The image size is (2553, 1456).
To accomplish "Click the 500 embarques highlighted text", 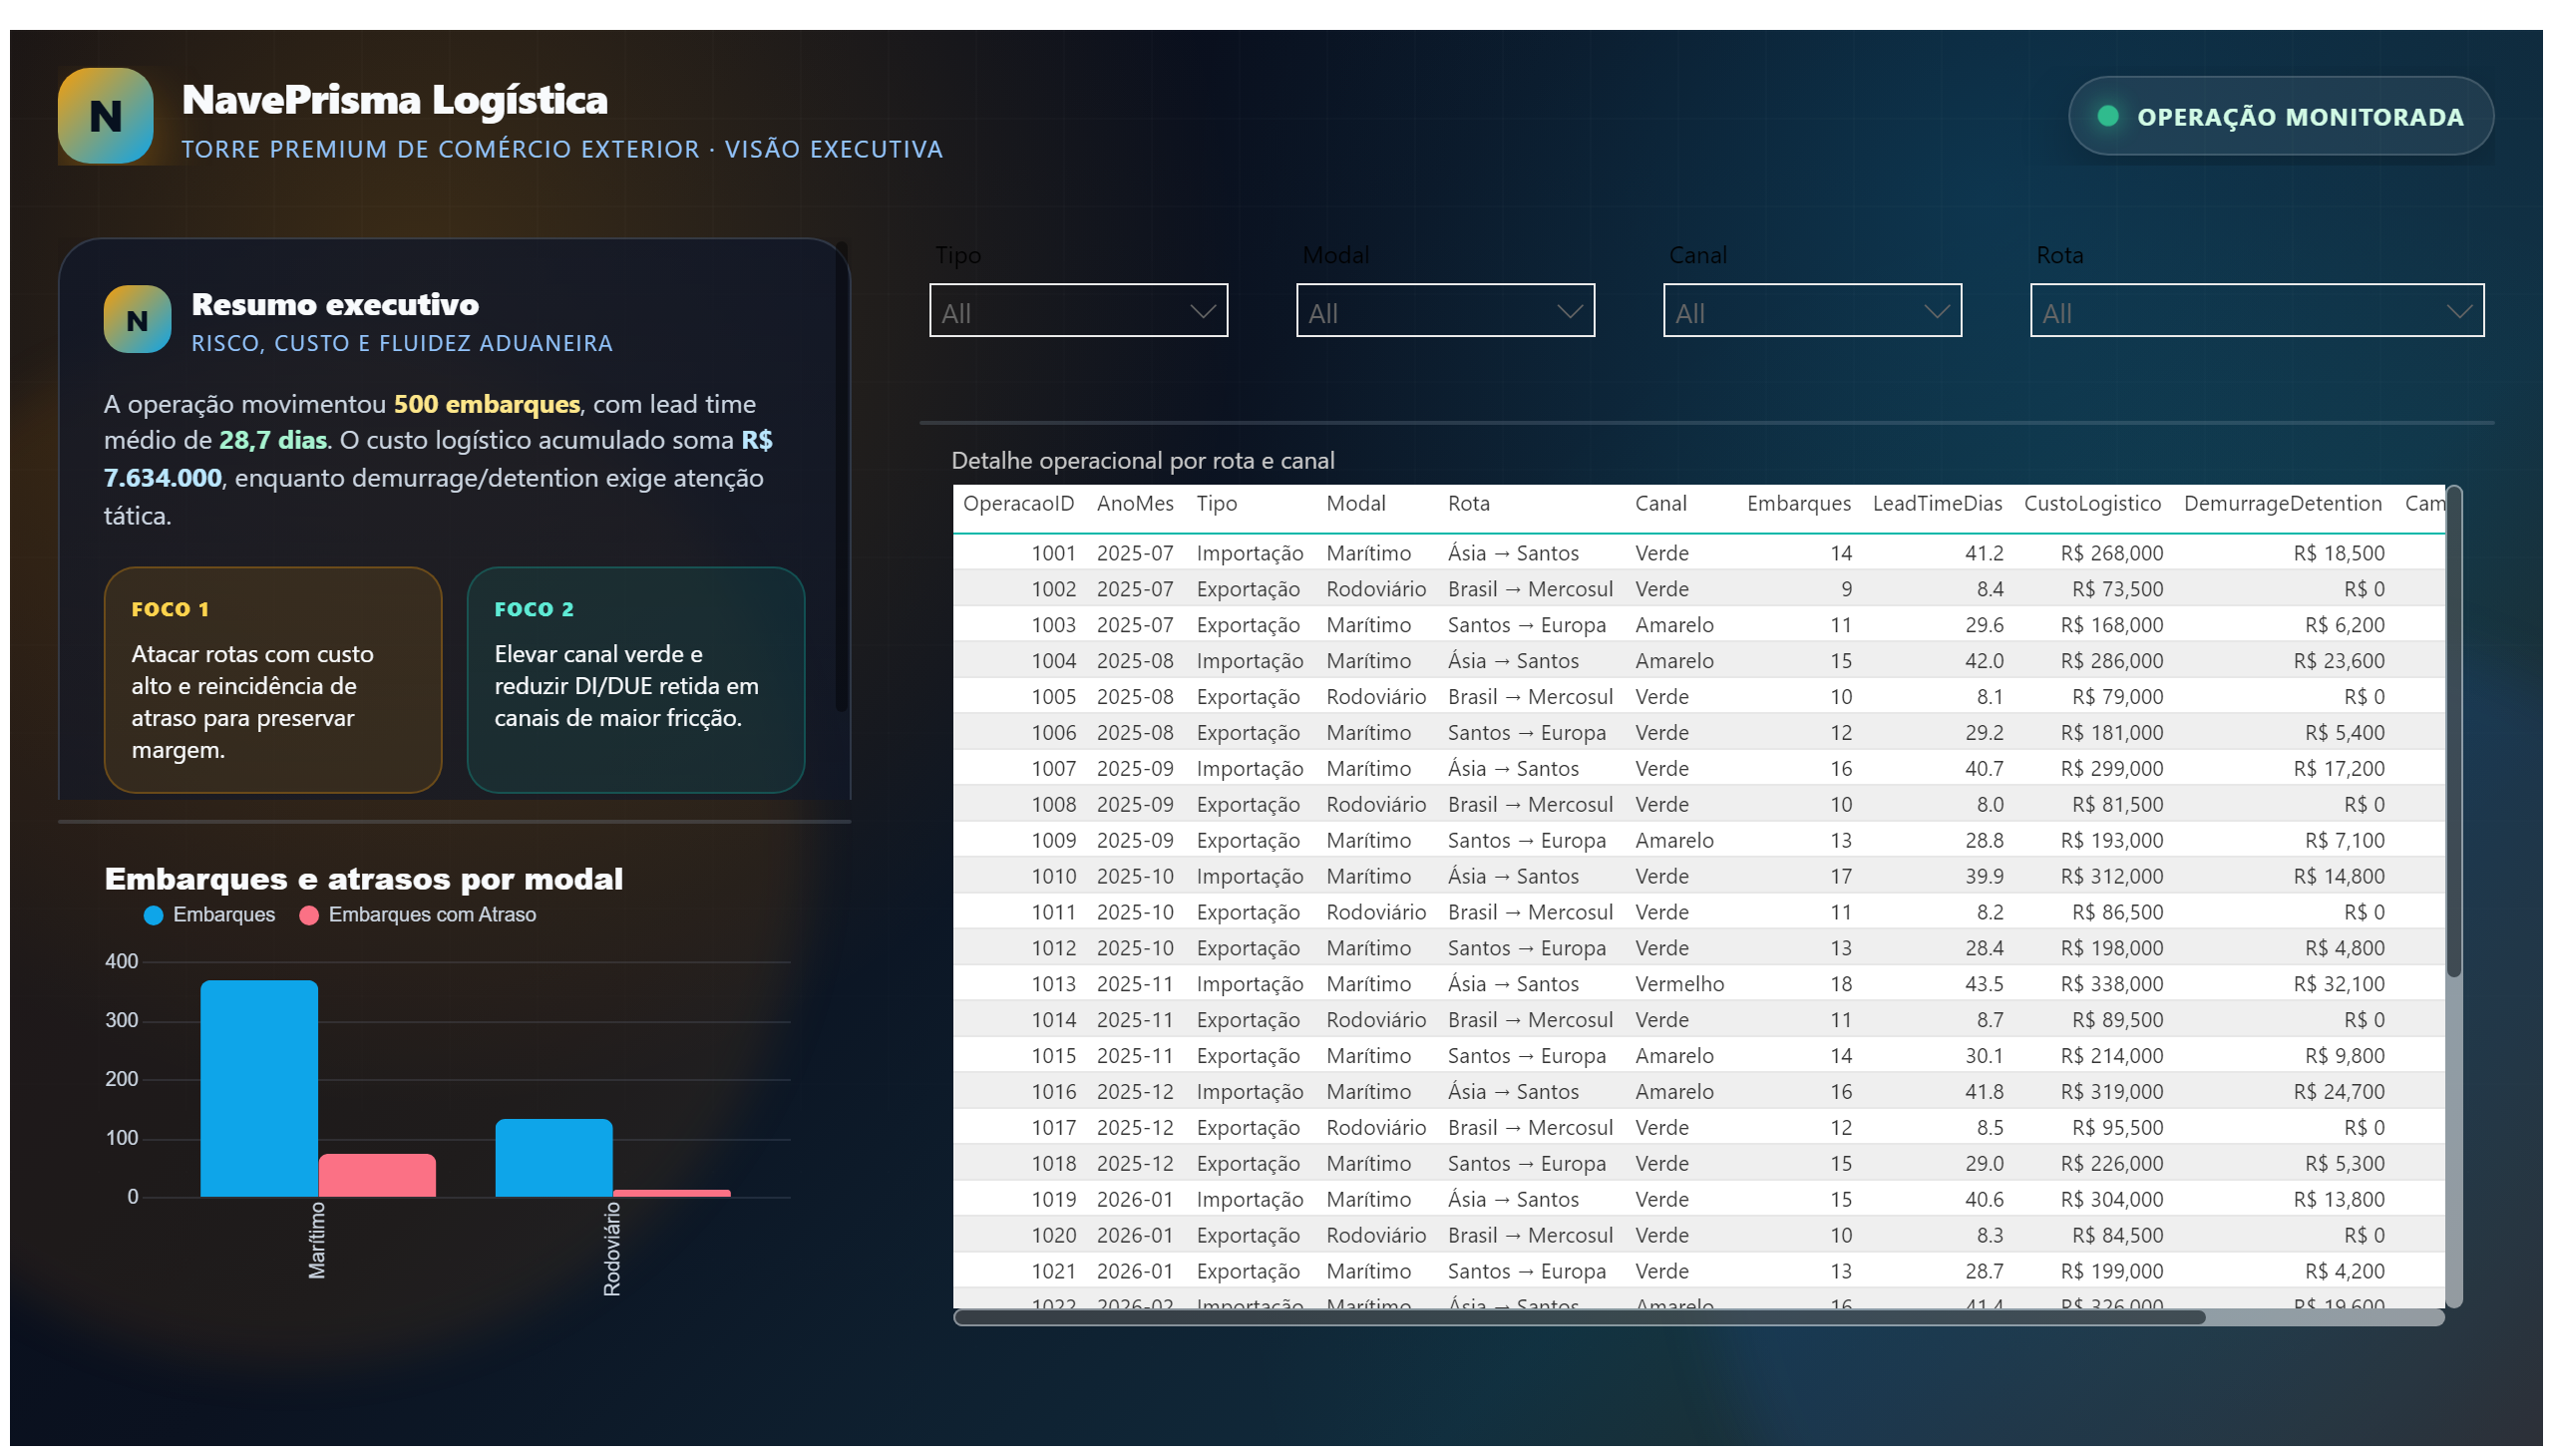I will pyautogui.click(x=487, y=405).
